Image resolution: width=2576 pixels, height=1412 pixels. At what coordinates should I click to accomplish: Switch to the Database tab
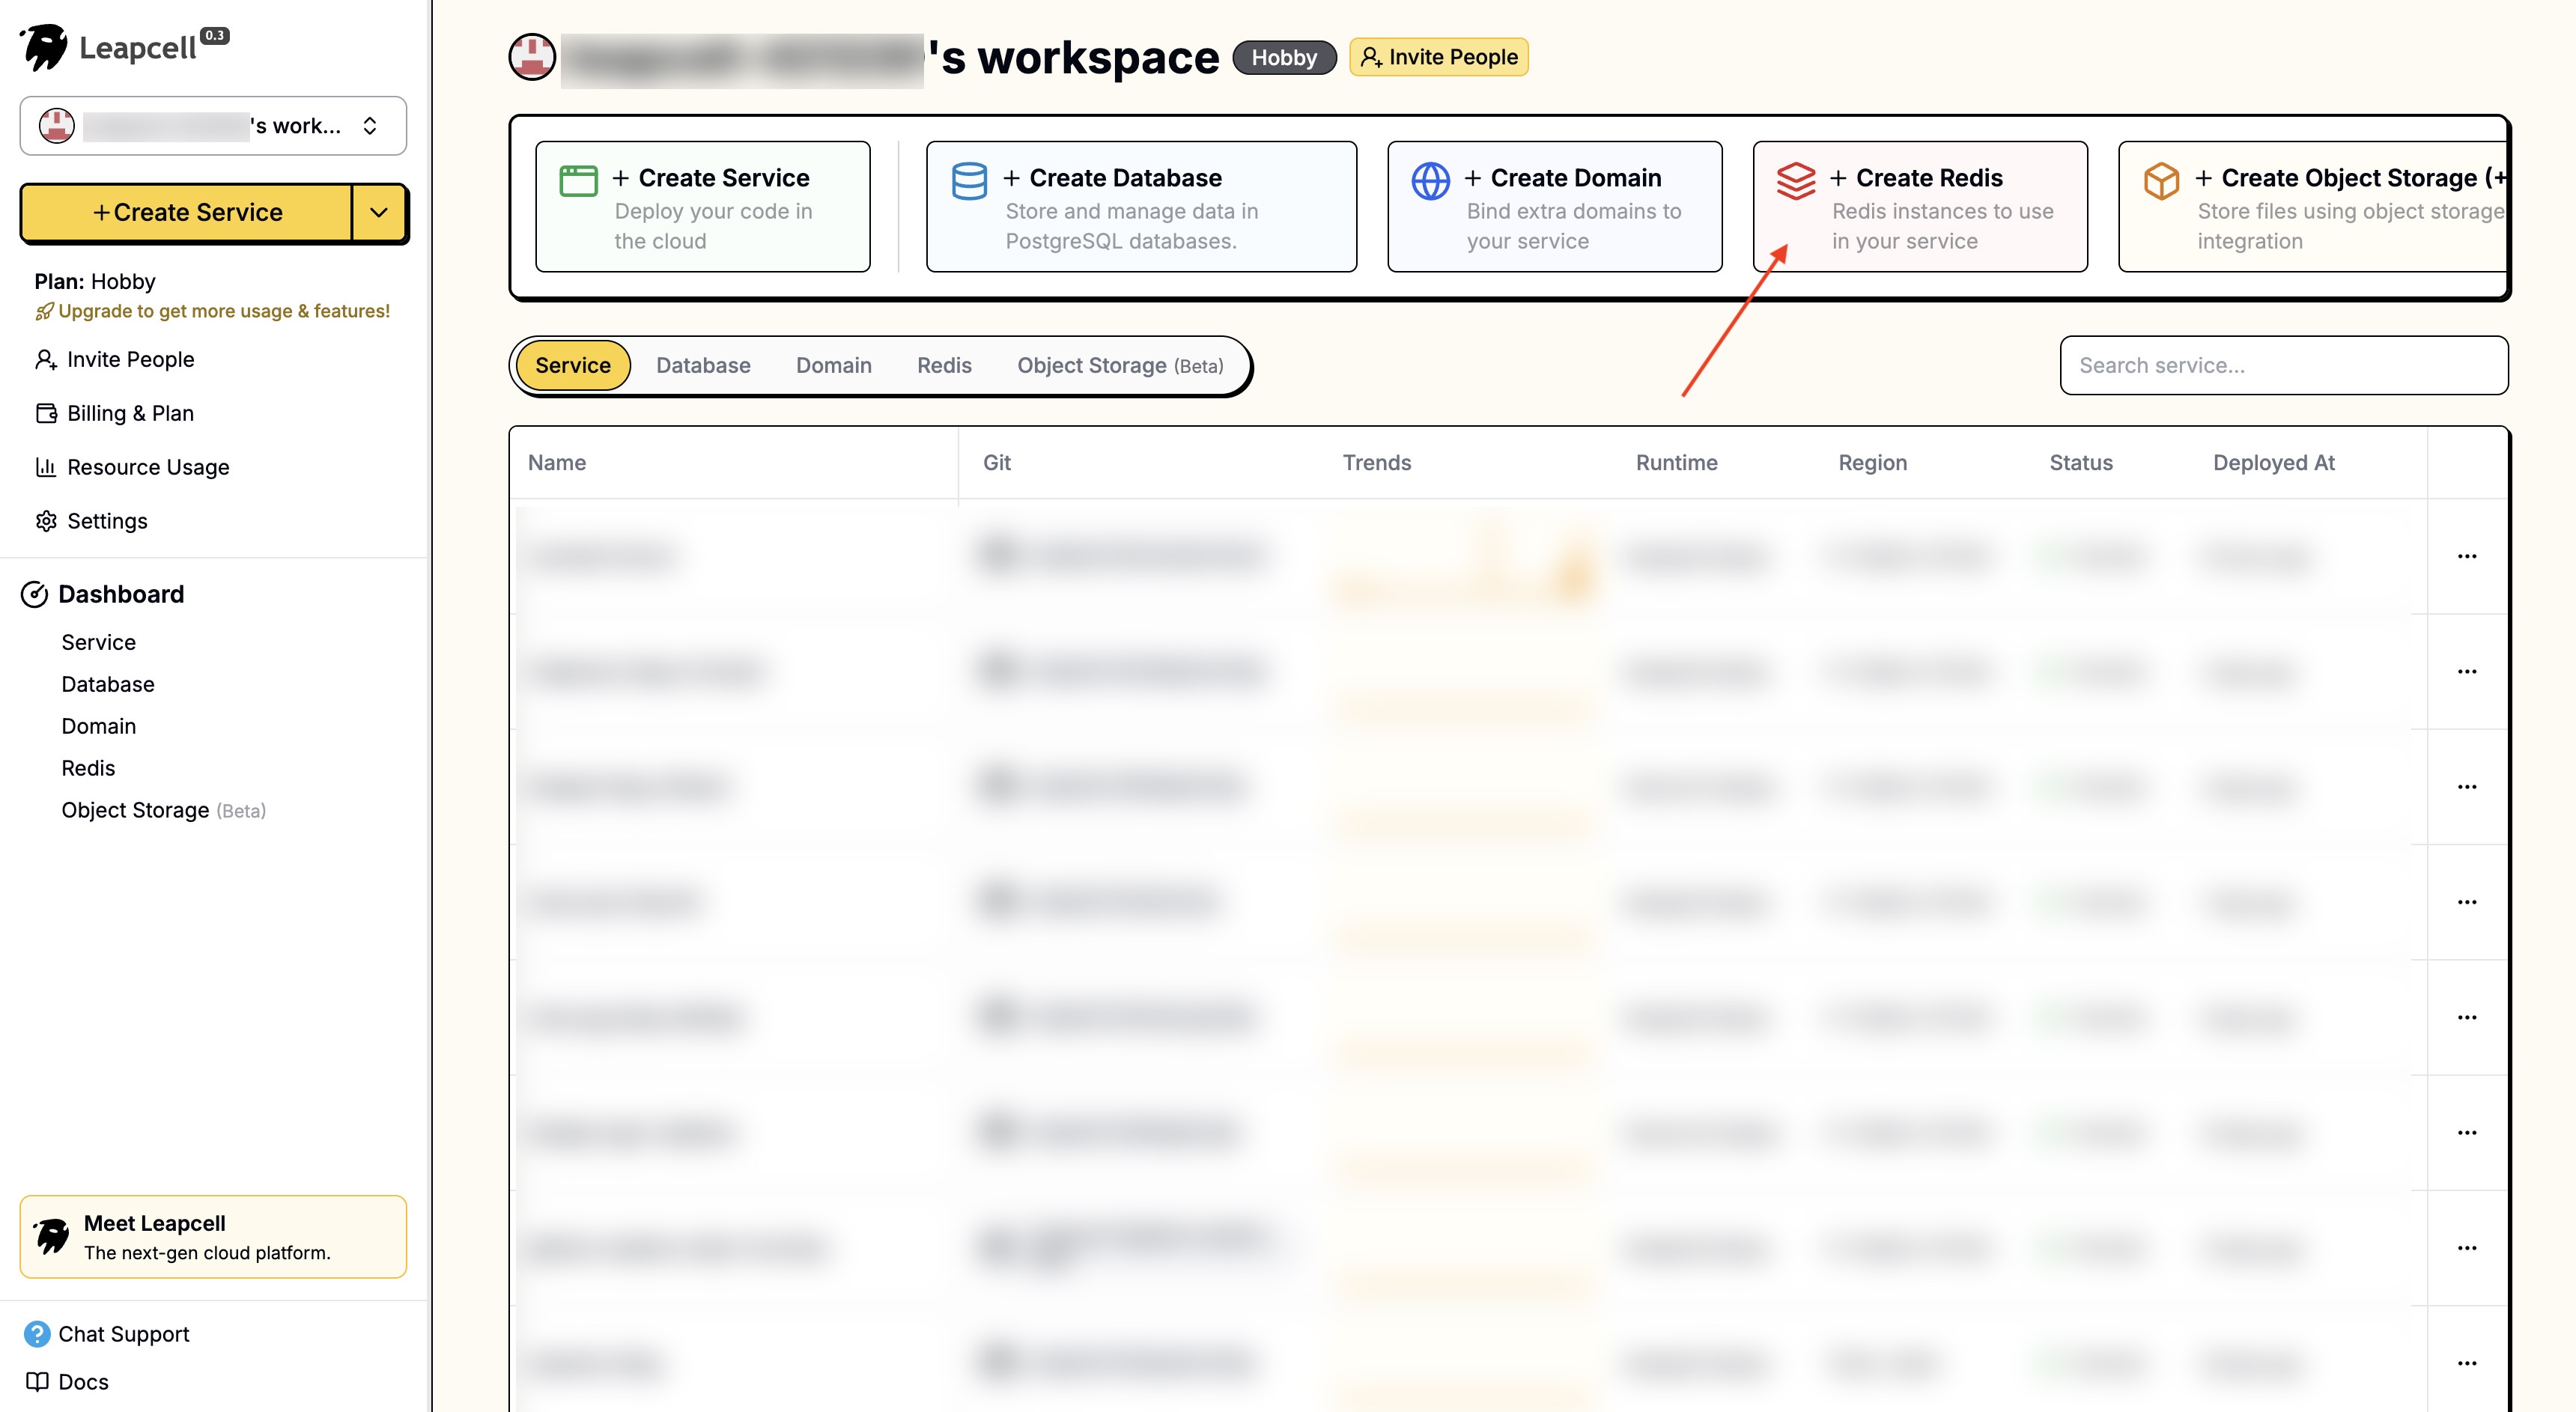coord(703,365)
